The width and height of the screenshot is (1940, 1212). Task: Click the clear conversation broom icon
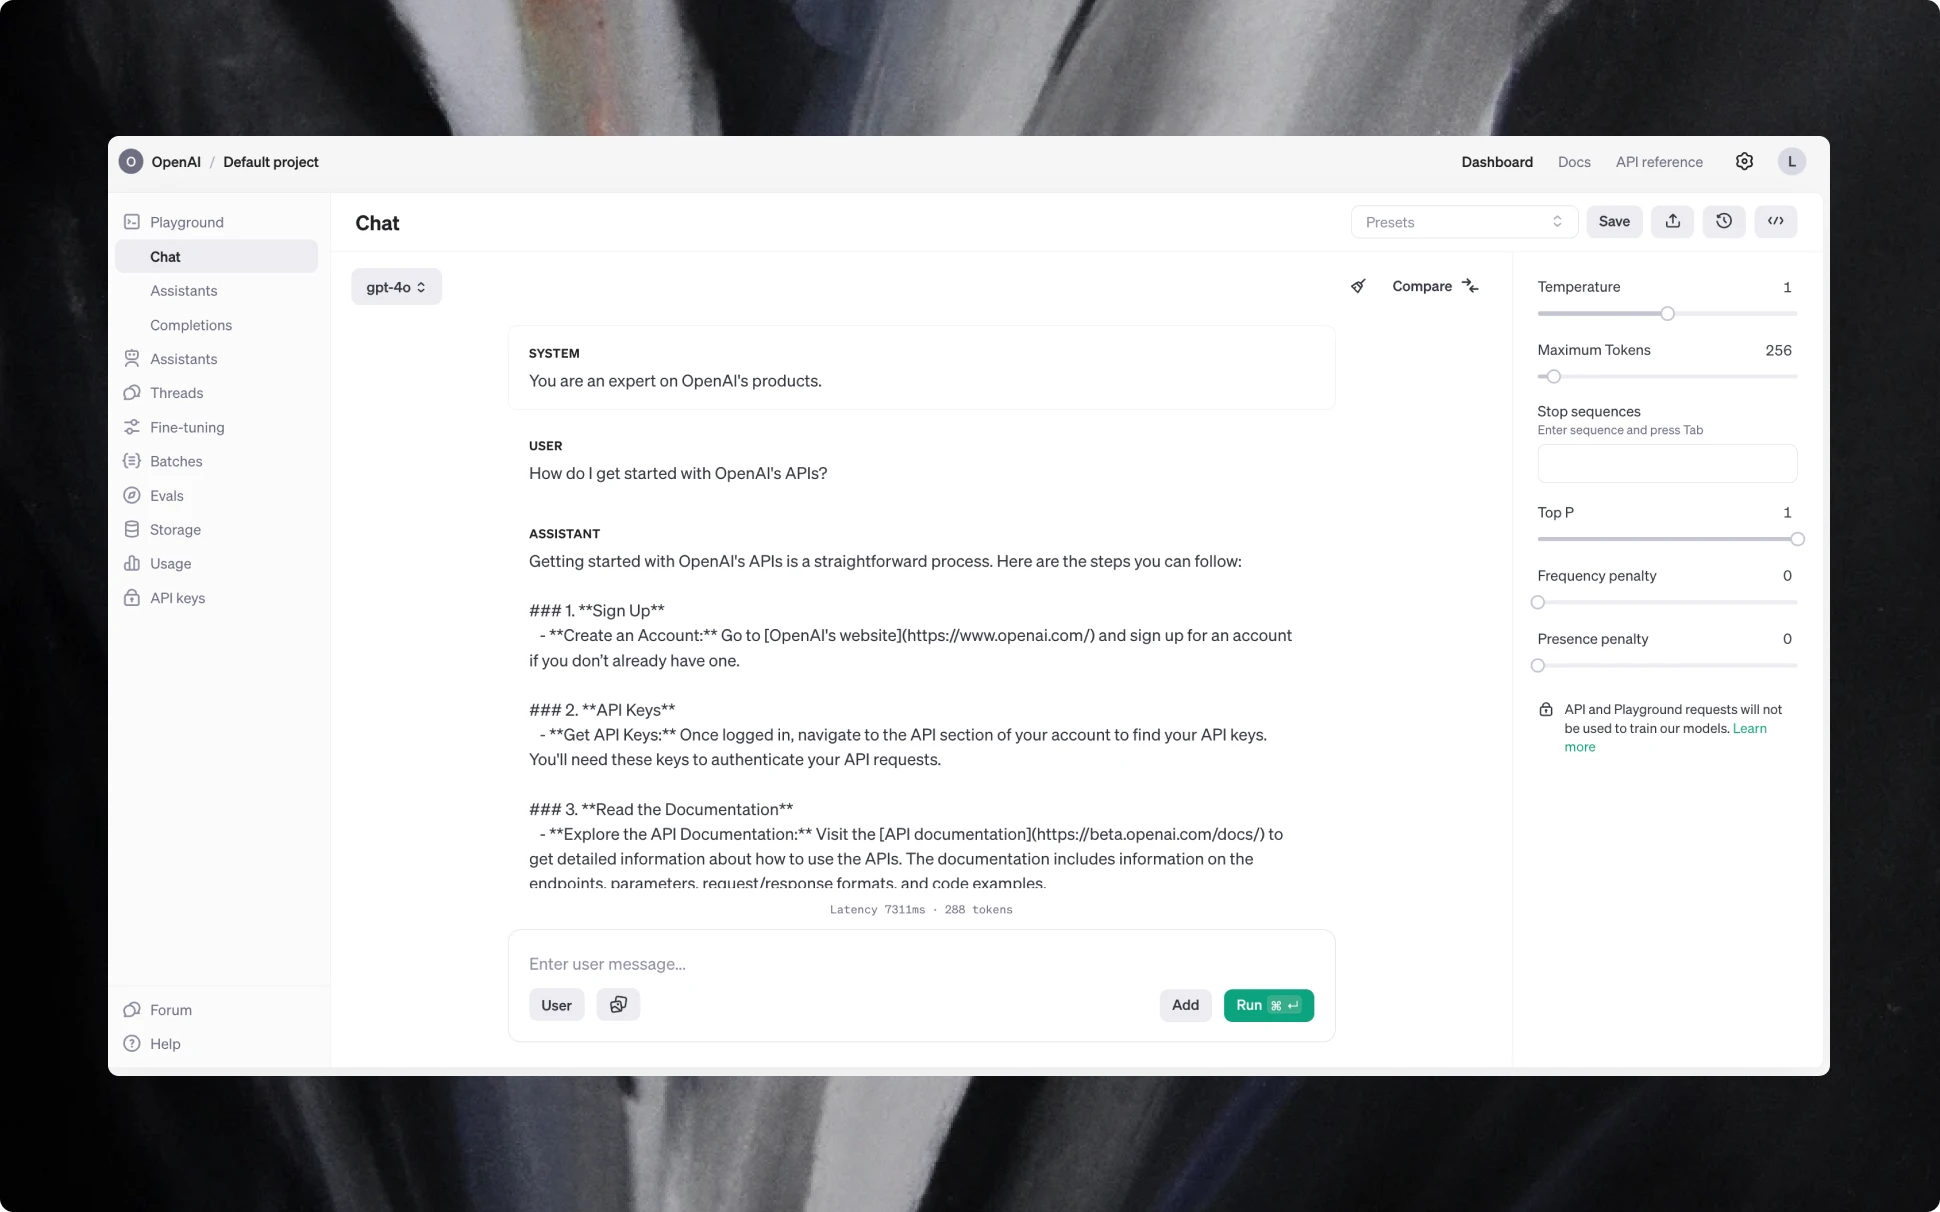pos(1357,286)
